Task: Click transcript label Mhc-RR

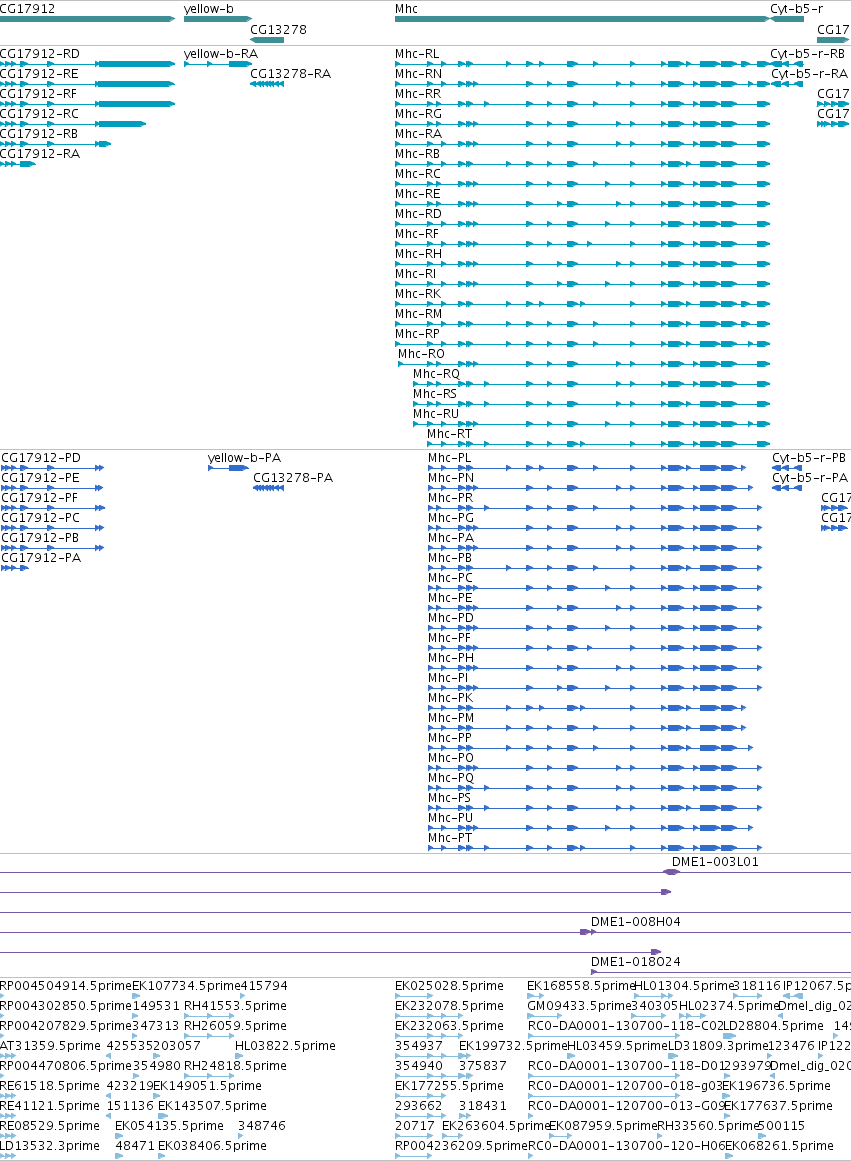Action: click(x=418, y=94)
